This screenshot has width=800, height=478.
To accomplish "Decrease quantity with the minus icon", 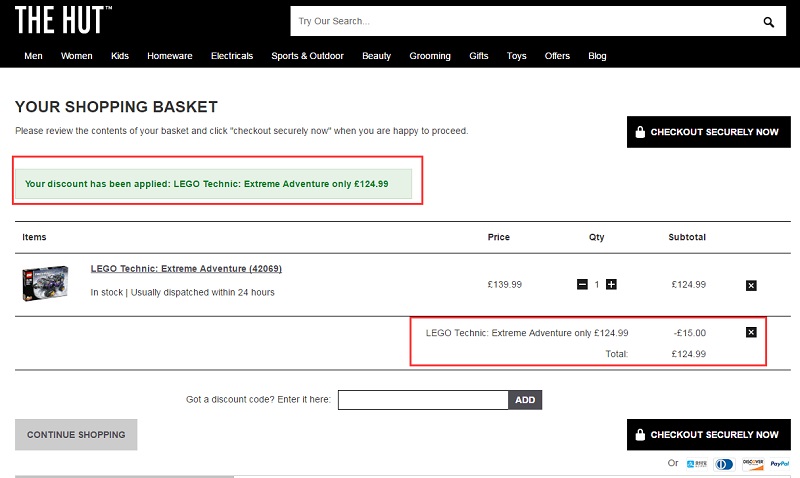I will [582, 285].
